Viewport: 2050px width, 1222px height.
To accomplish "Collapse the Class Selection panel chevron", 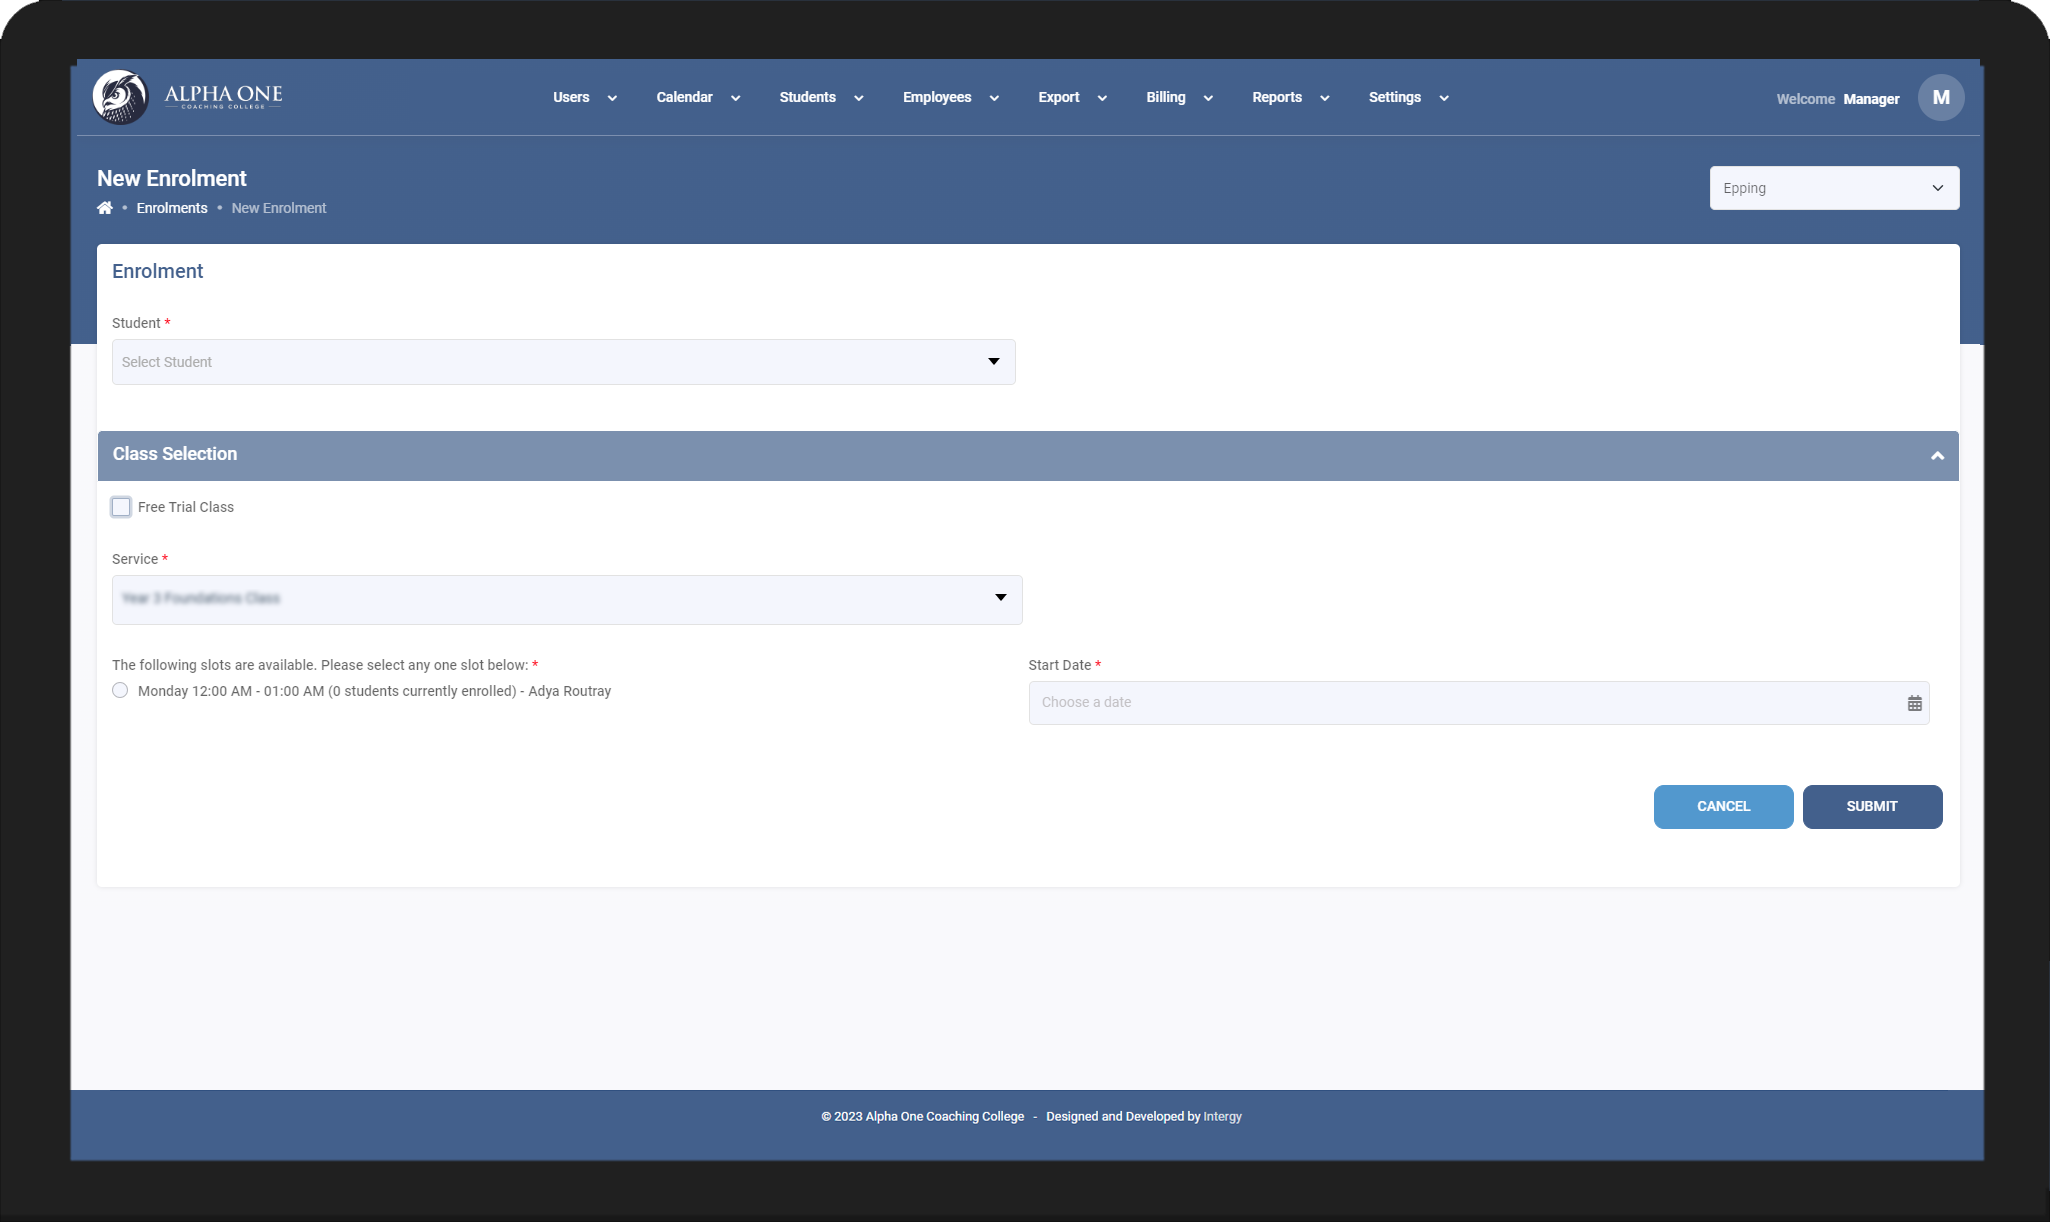I will (x=1937, y=456).
